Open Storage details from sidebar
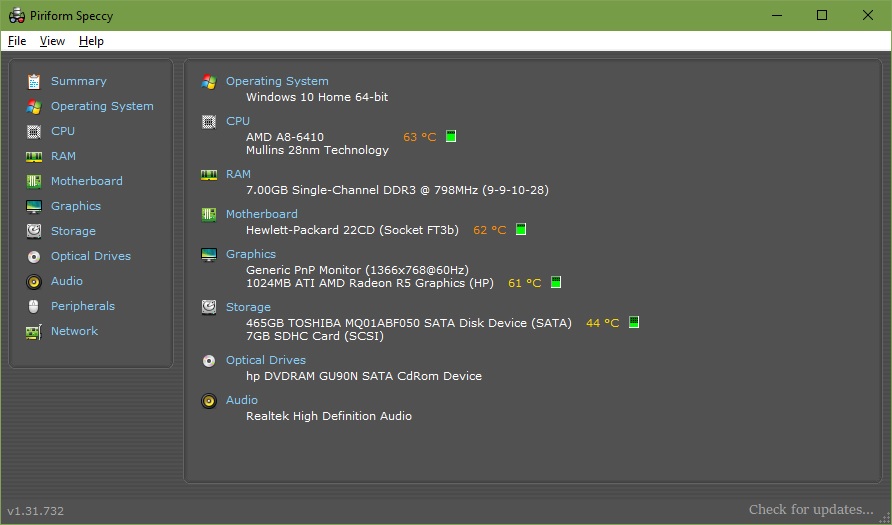 click(x=73, y=232)
